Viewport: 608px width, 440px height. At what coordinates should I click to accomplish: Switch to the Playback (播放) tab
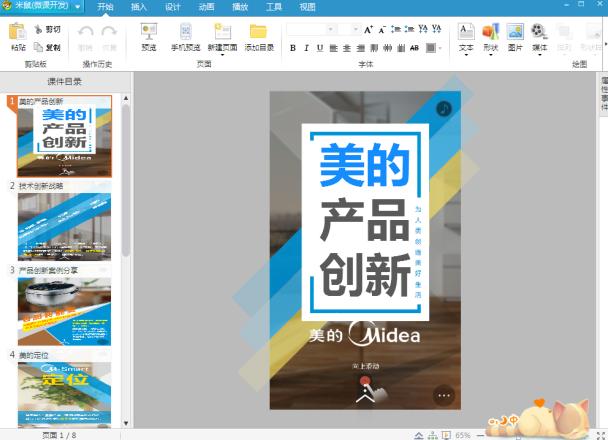point(240,7)
